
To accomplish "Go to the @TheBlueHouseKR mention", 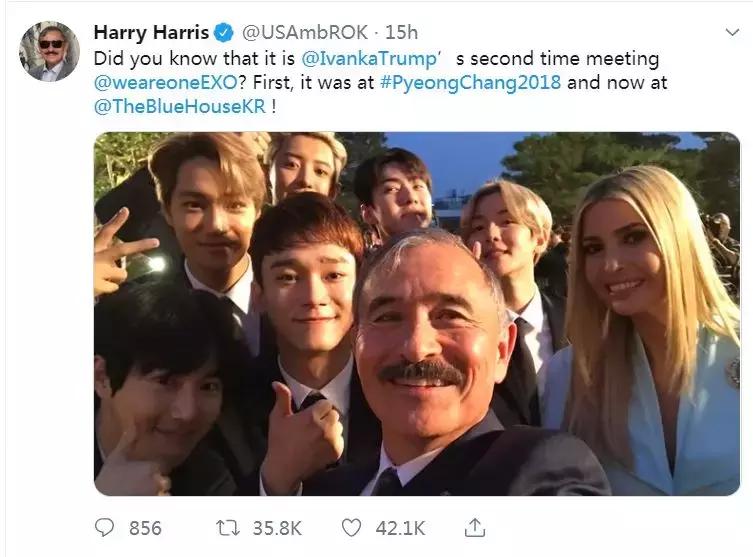I will pos(180,107).
